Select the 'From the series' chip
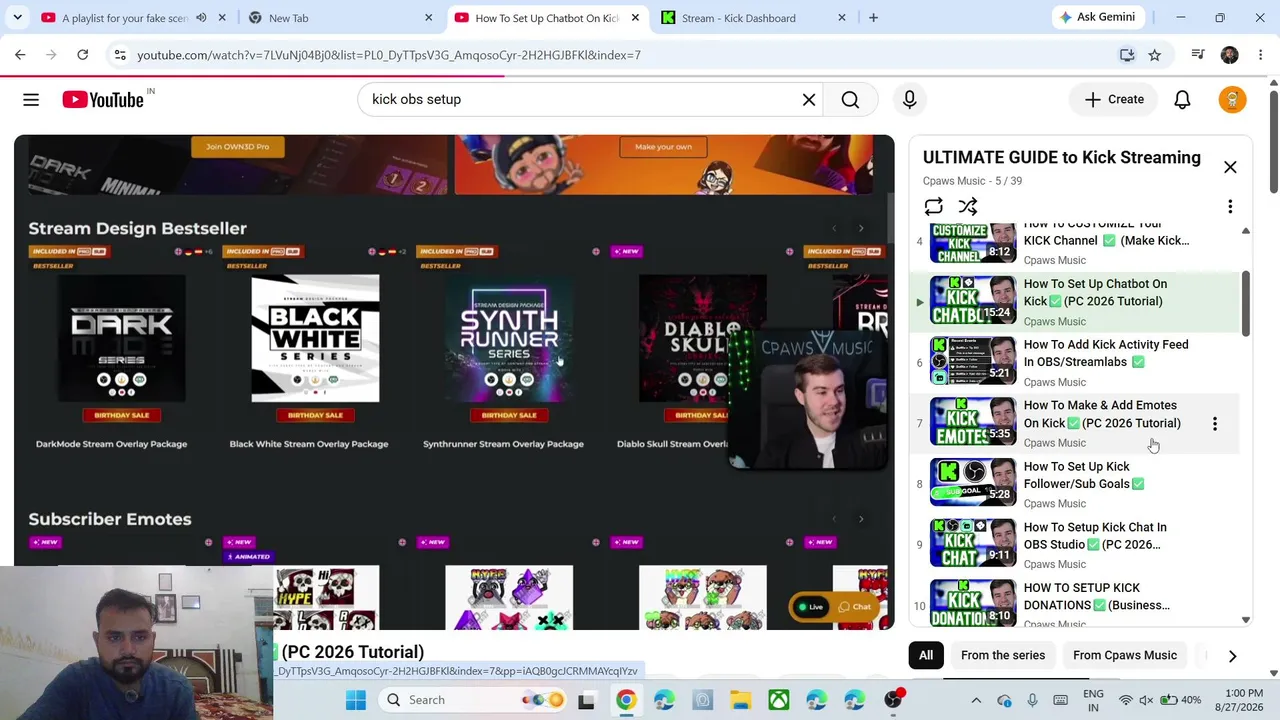Viewport: 1280px width, 720px height. click(1003, 655)
